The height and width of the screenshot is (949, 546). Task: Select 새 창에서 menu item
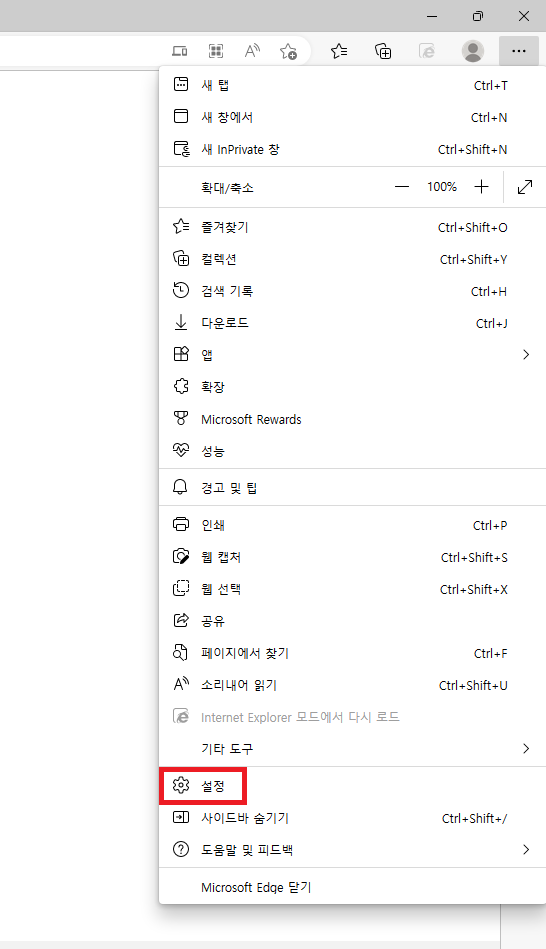(352, 117)
